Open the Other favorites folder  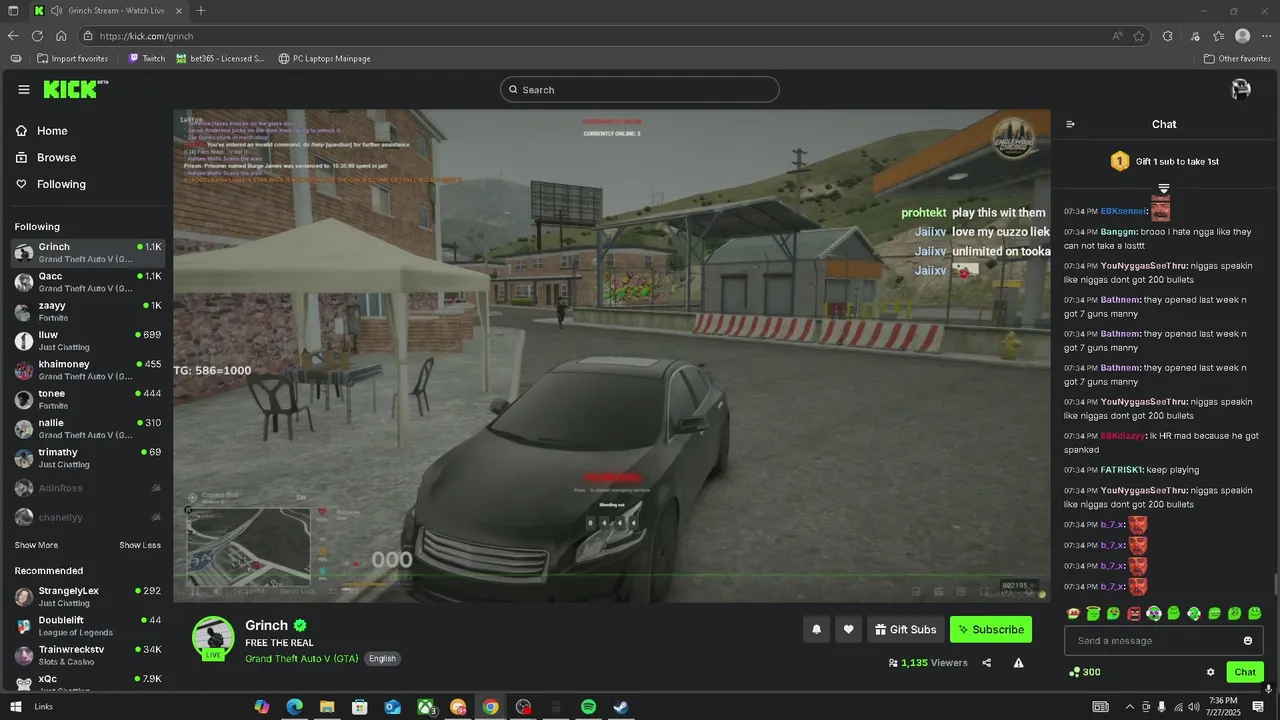coord(1237,58)
